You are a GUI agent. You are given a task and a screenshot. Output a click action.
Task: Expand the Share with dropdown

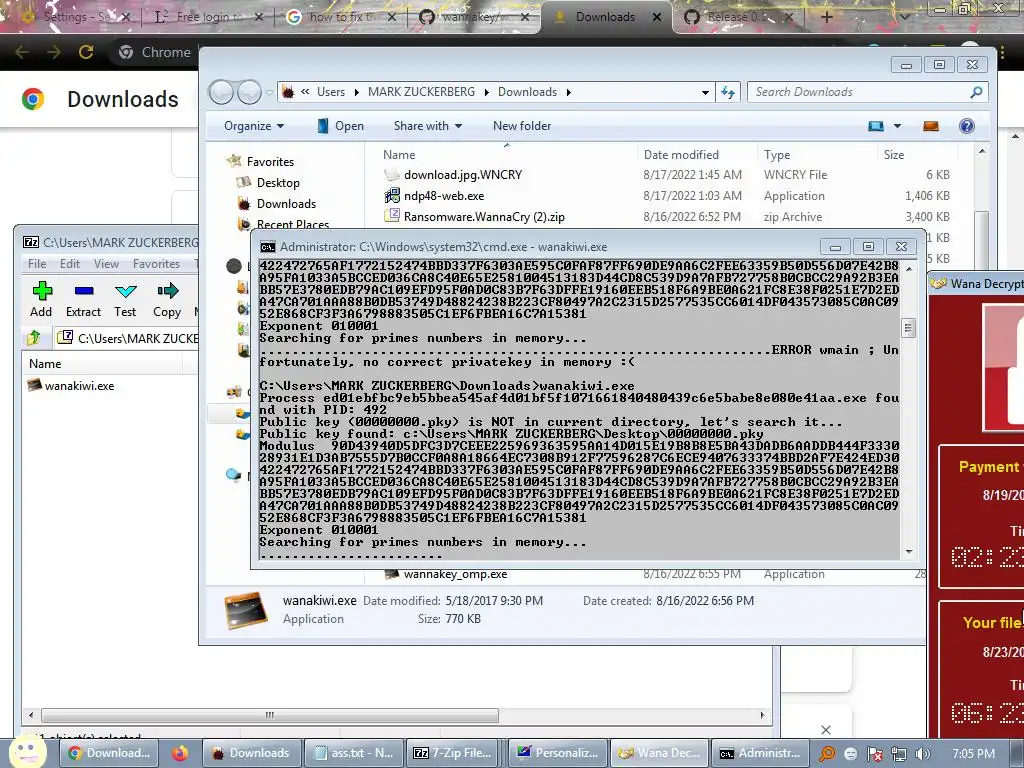click(x=428, y=126)
